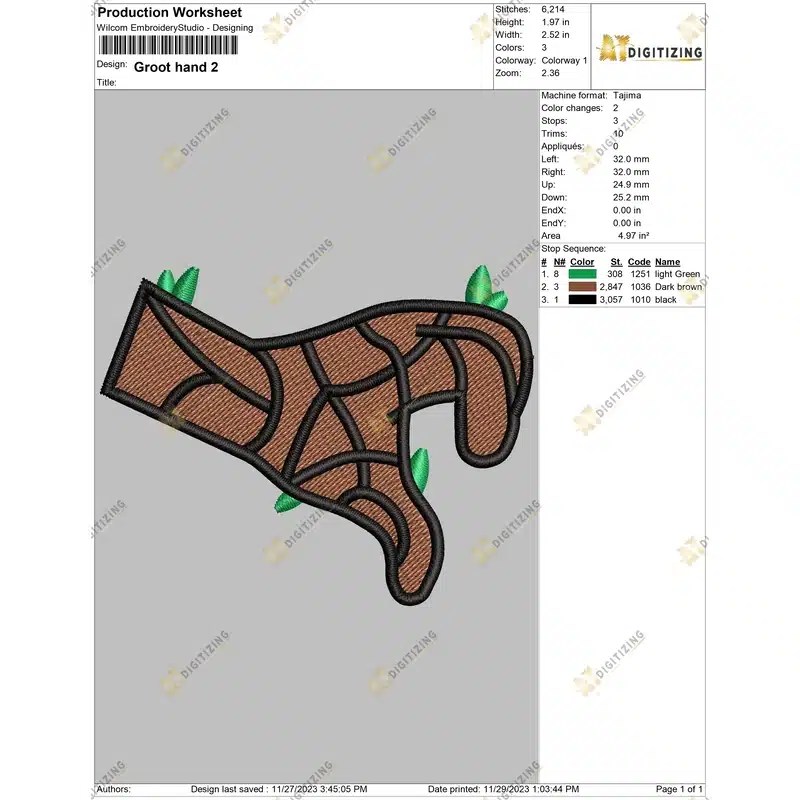Click the 'Code' column header
The height and width of the screenshot is (800, 800).
click(x=639, y=262)
